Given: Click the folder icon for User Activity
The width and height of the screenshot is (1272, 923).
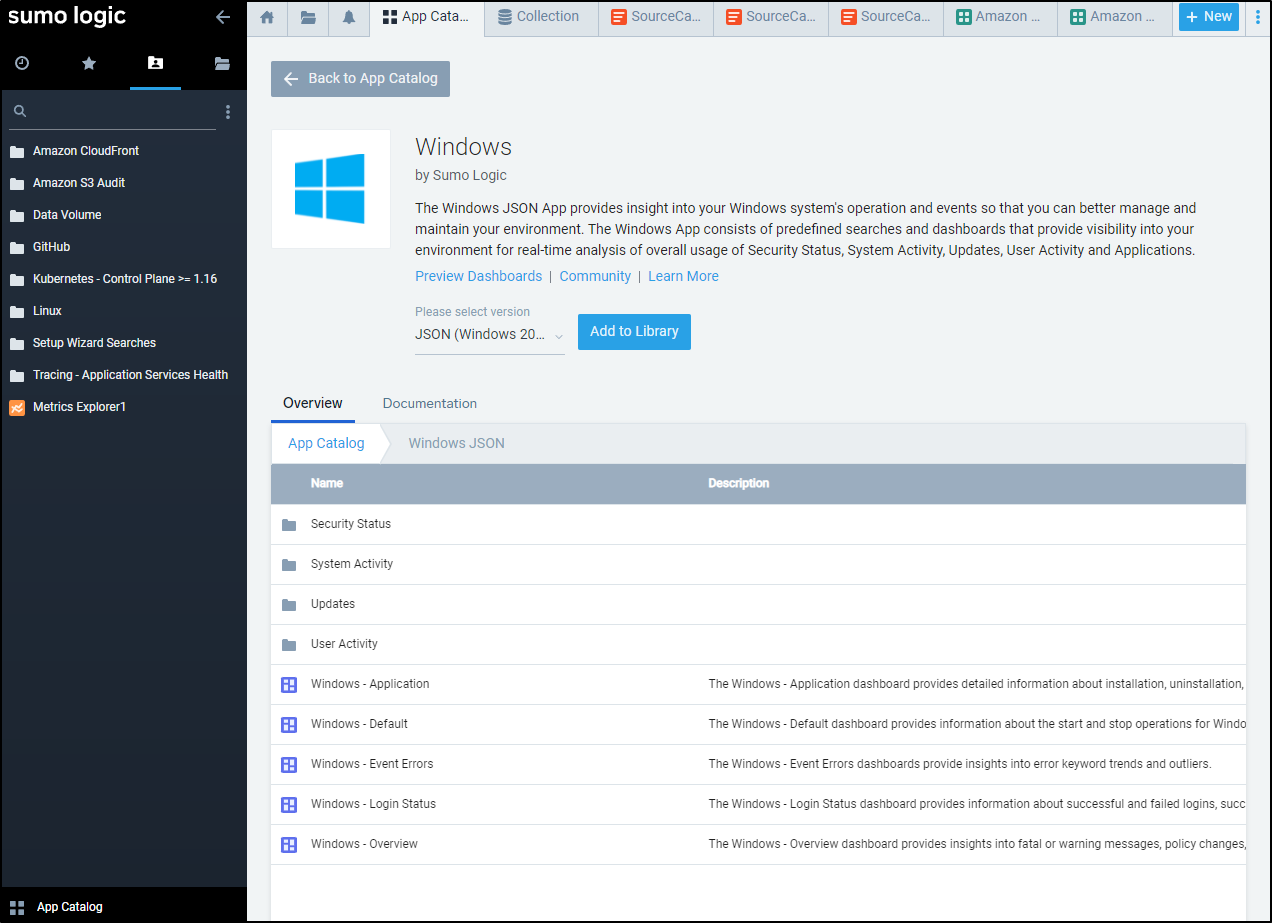Looking at the screenshot, I should click(289, 645).
